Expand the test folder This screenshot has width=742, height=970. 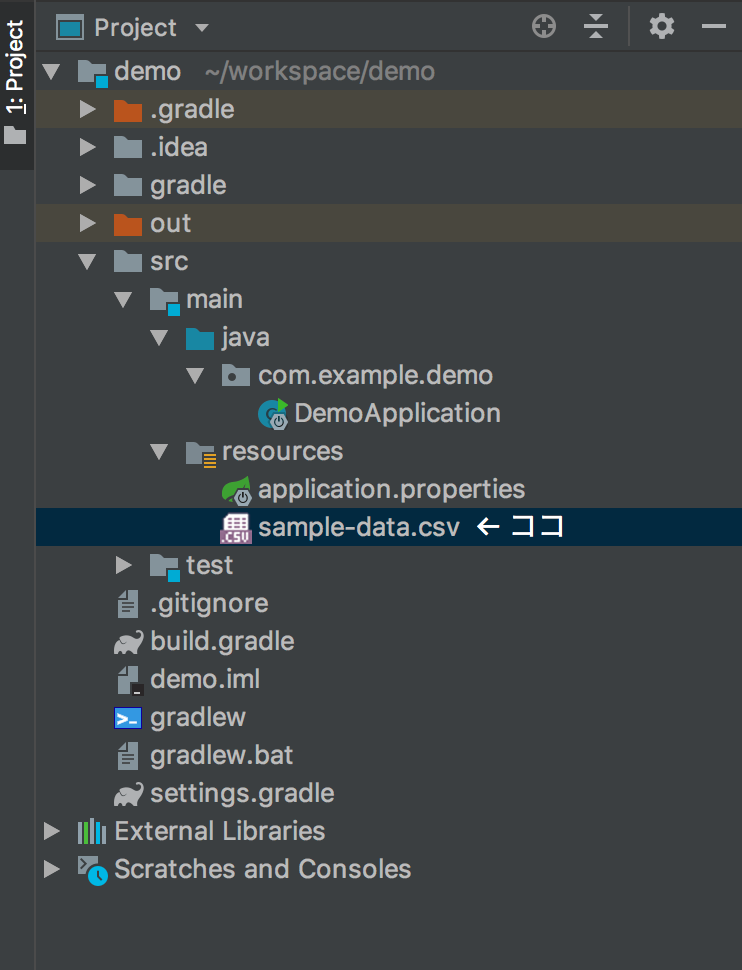(124, 565)
